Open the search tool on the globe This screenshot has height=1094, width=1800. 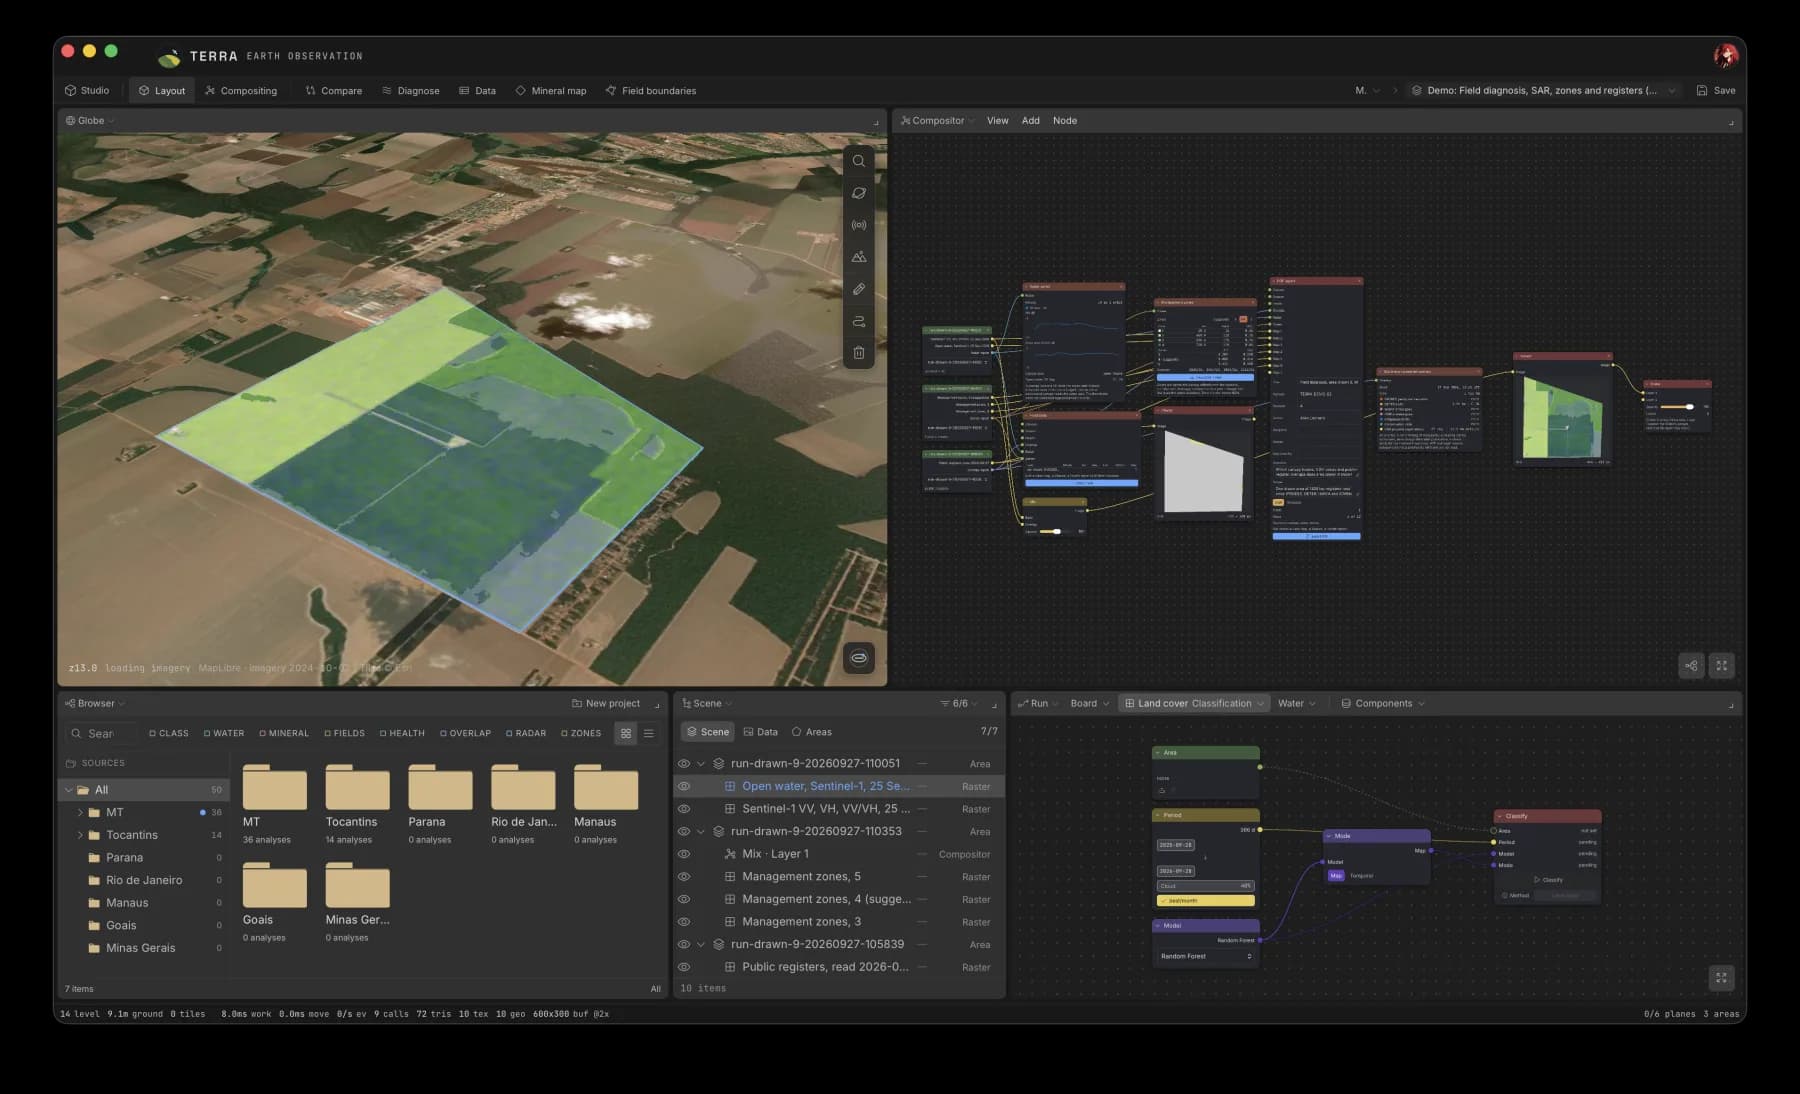859,161
